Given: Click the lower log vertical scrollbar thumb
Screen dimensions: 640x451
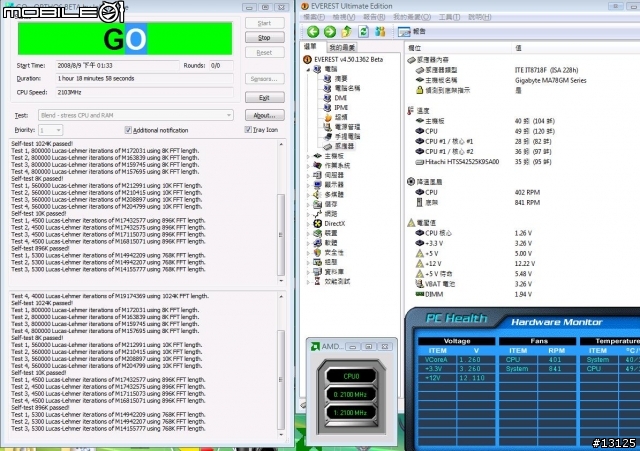Looking at the screenshot, I should pyautogui.click(x=281, y=380).
